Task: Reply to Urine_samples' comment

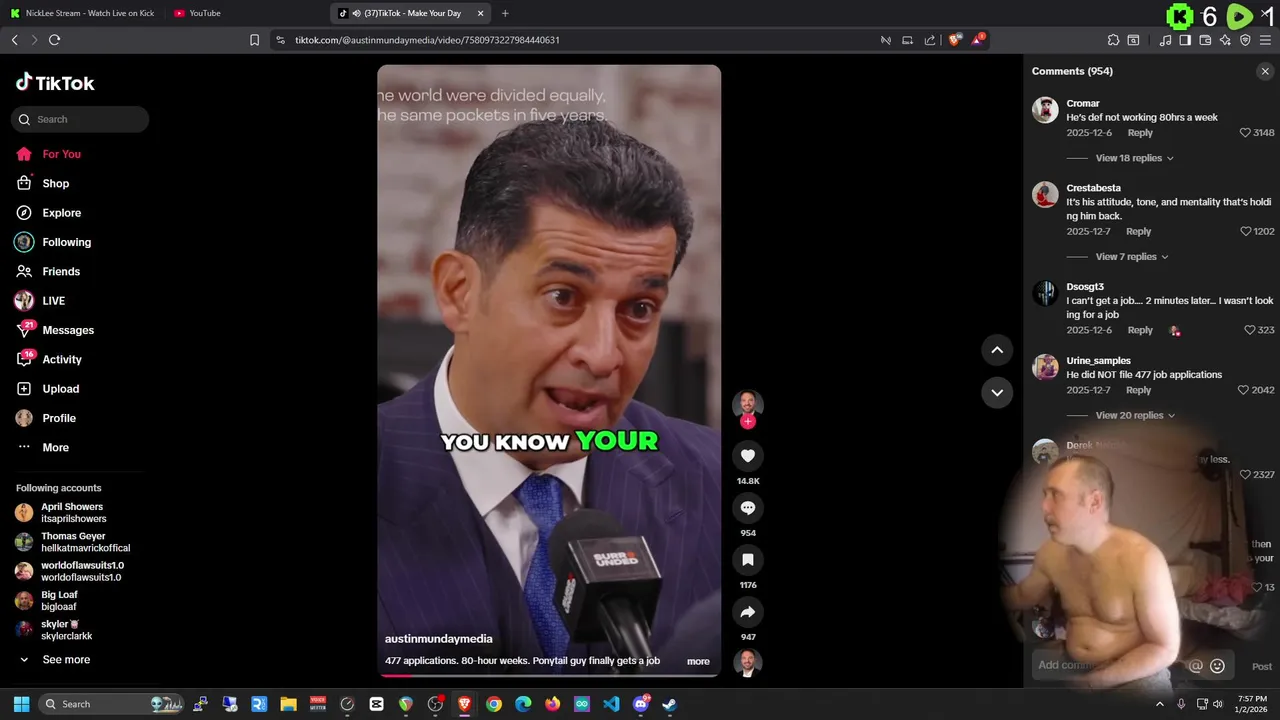Action: (x=1138, y=390)
